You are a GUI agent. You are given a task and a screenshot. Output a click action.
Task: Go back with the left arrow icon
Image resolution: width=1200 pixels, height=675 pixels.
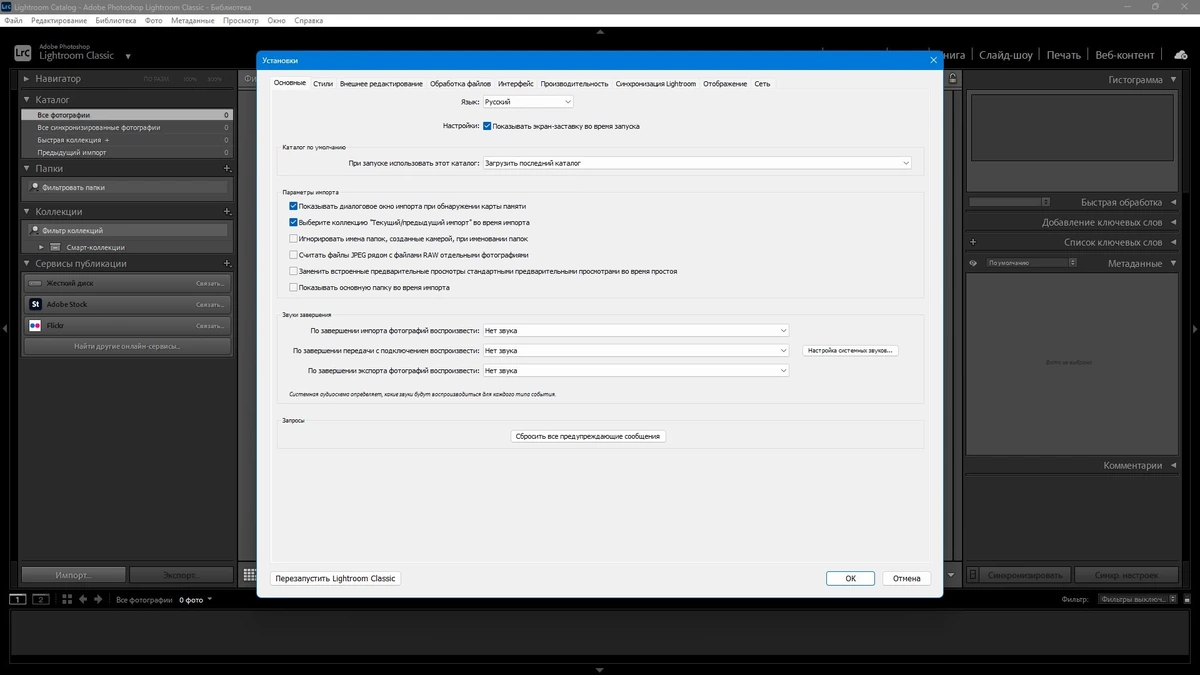(83, 599)
